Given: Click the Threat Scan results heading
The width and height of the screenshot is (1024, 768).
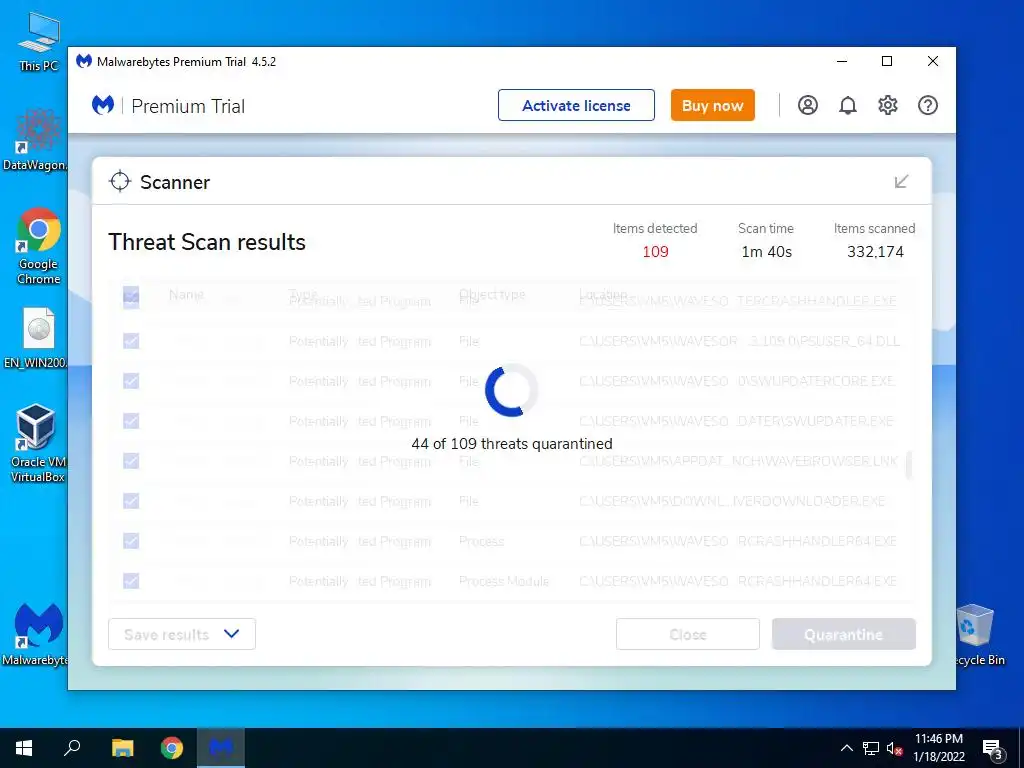Looking at the screenshot, I should click(x=207, y=242).
